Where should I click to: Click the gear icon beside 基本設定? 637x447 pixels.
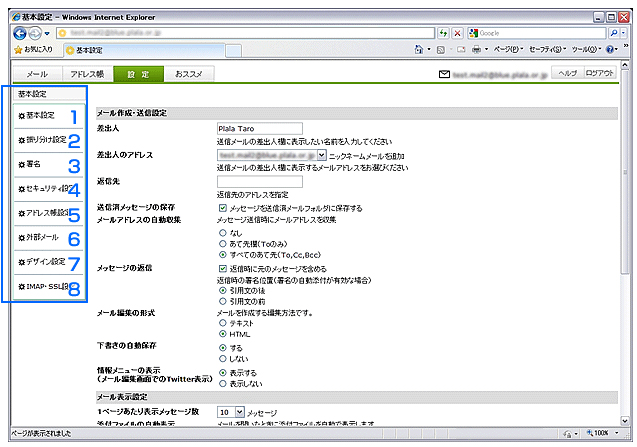click(x=21, y=116)
